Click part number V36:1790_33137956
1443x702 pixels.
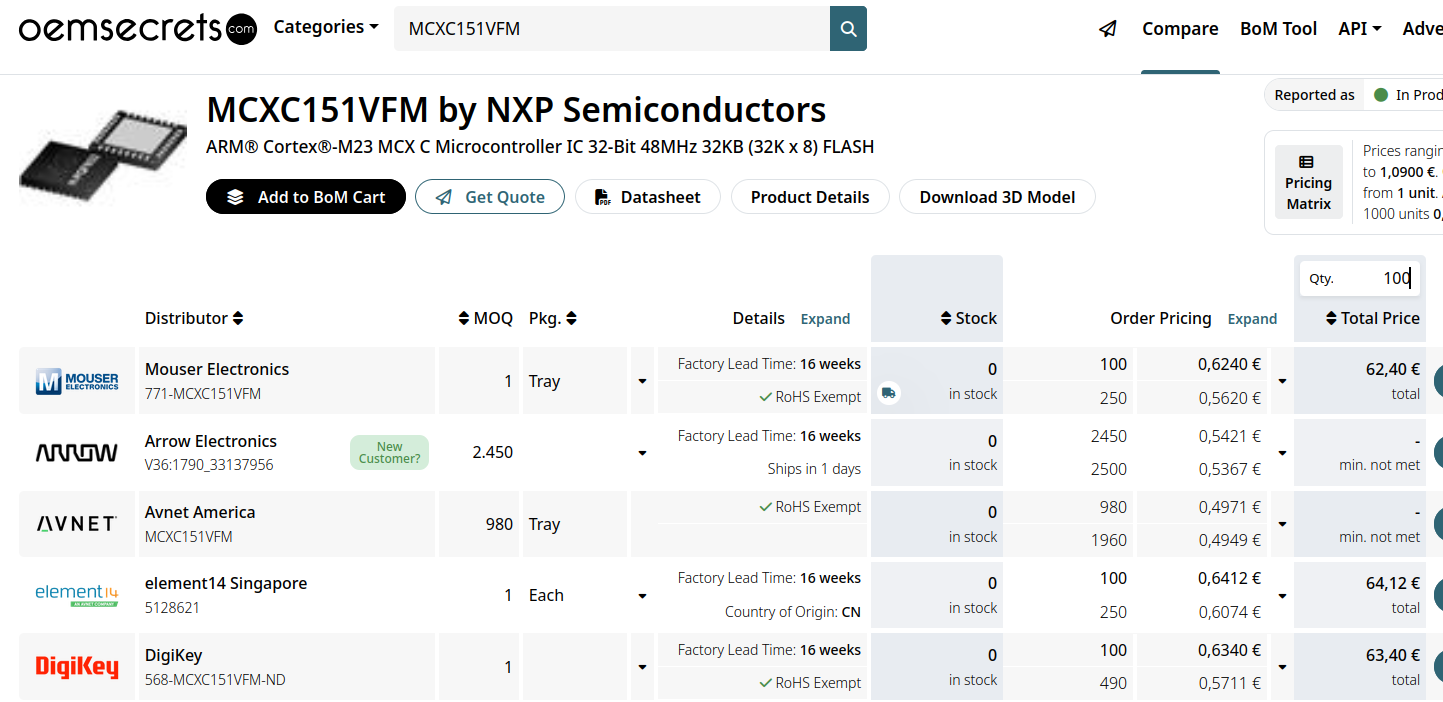coord(209,465)
